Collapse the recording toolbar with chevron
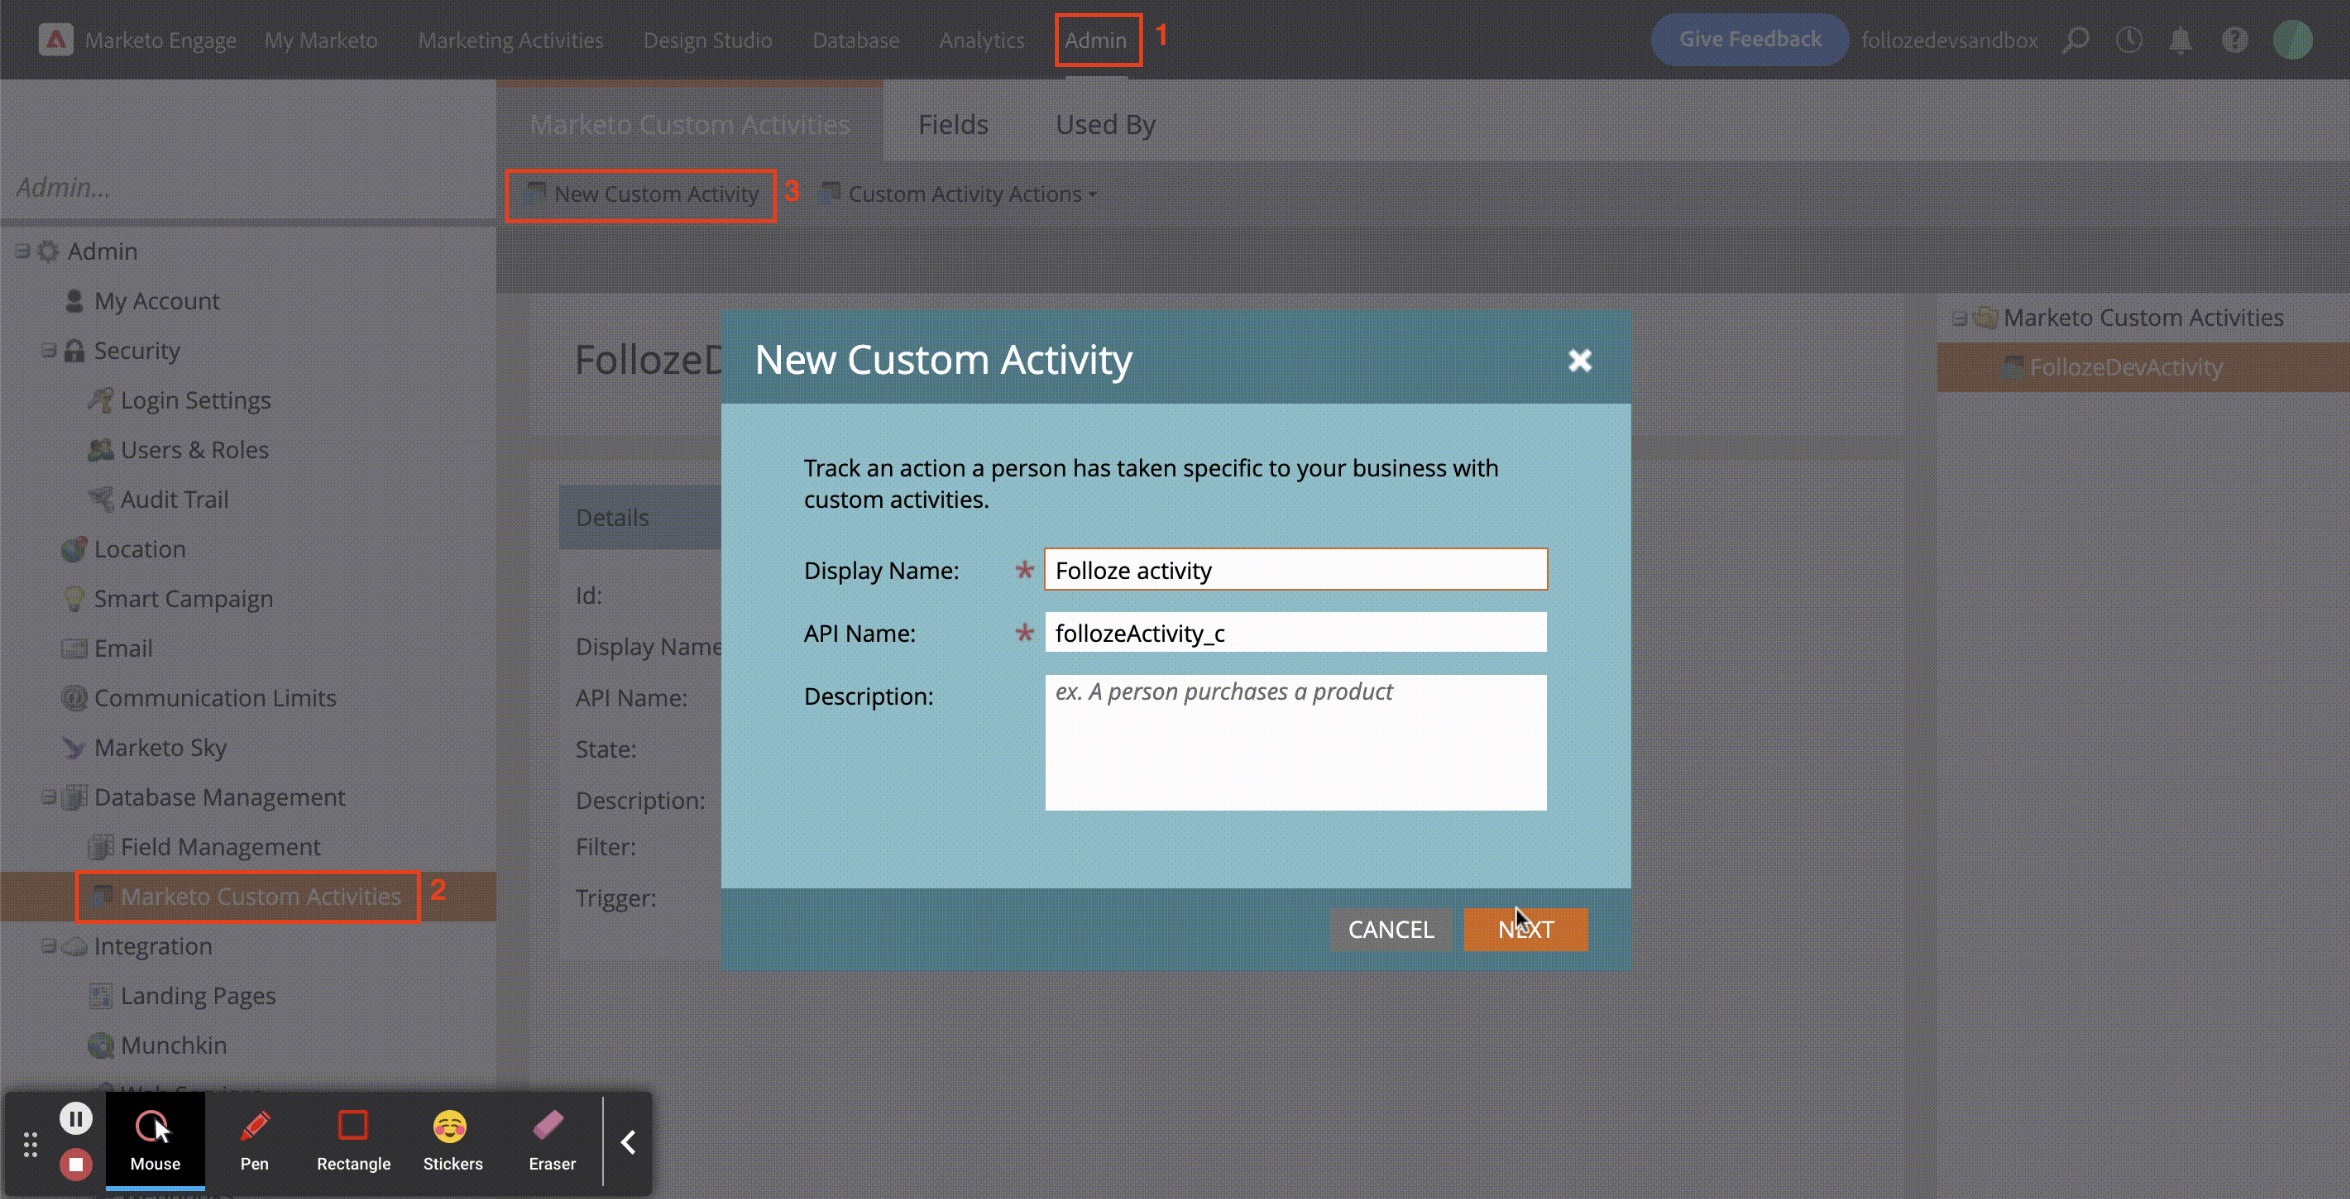The image size is (2350, 1199). [628, 1142]
